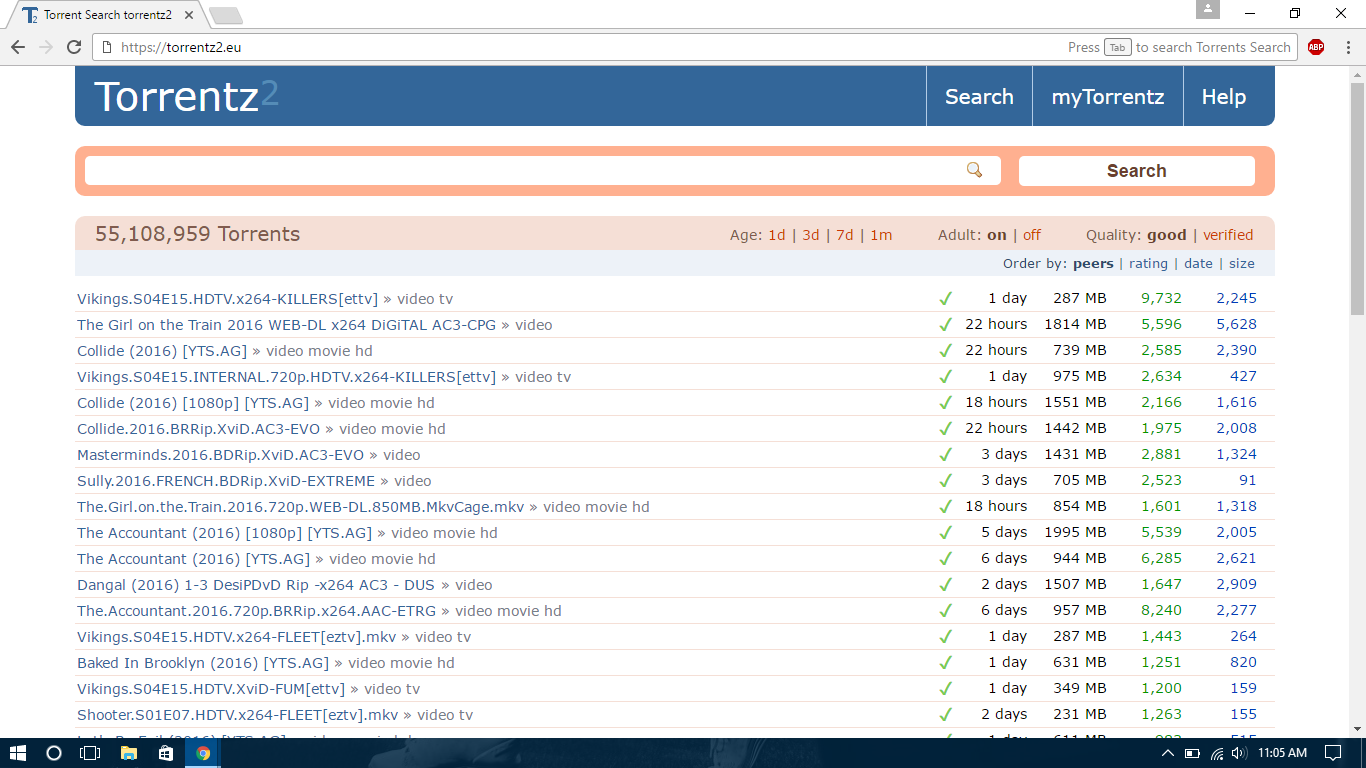Focus the torrent search text field
The width and height of the screenshot is (1366, 768).
click(542, 170)
